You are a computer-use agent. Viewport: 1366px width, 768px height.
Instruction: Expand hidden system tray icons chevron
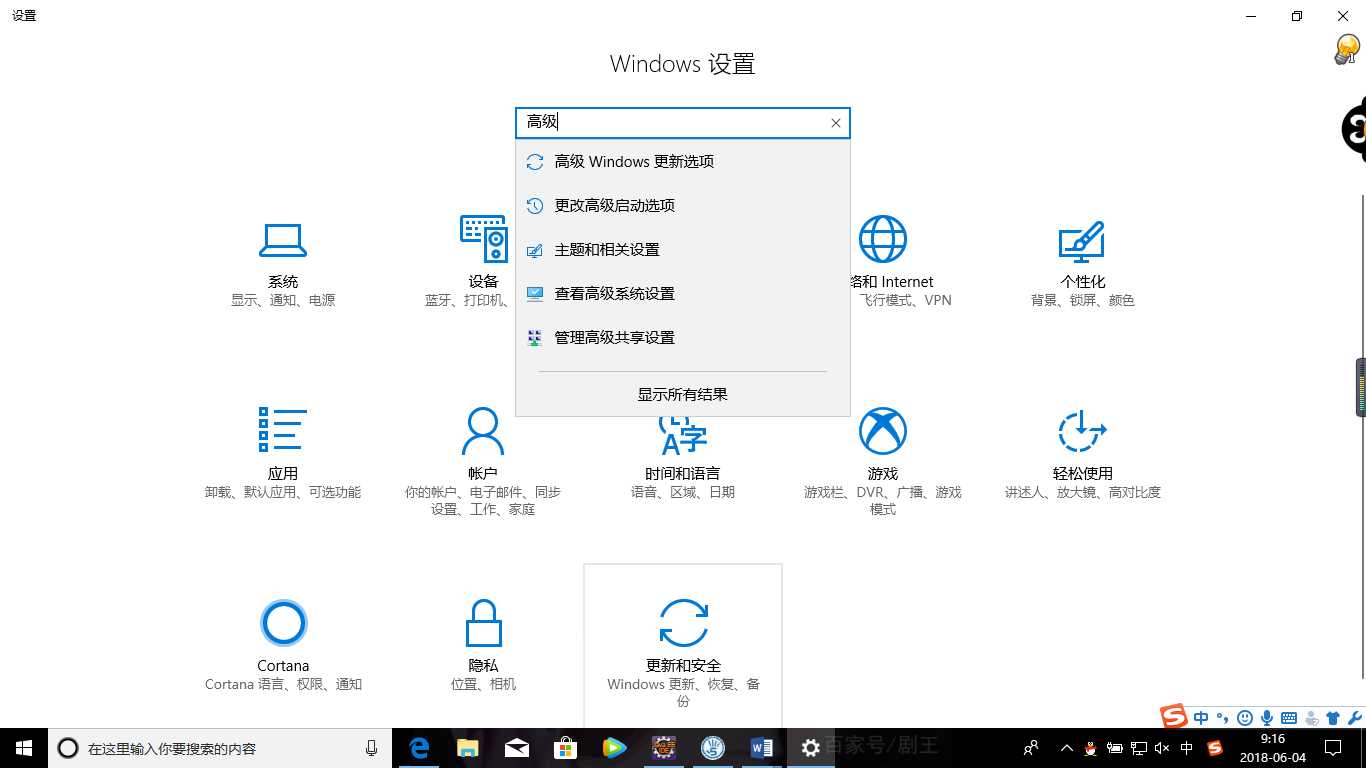(x=1067, y=748)
